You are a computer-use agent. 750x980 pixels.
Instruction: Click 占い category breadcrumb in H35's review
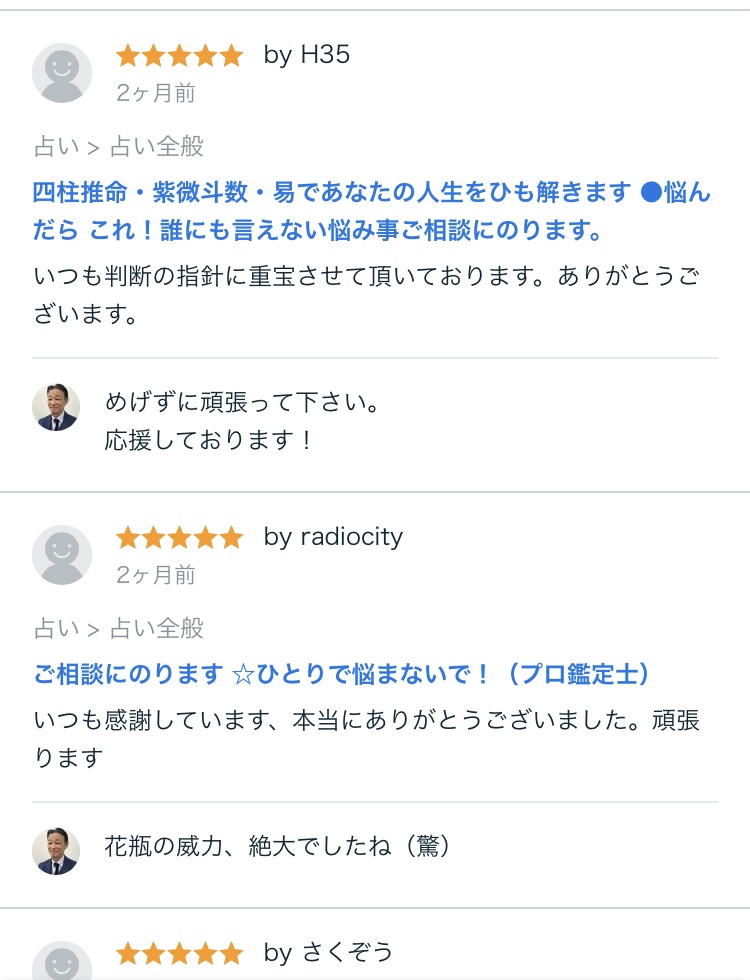[x=56, y=147]
